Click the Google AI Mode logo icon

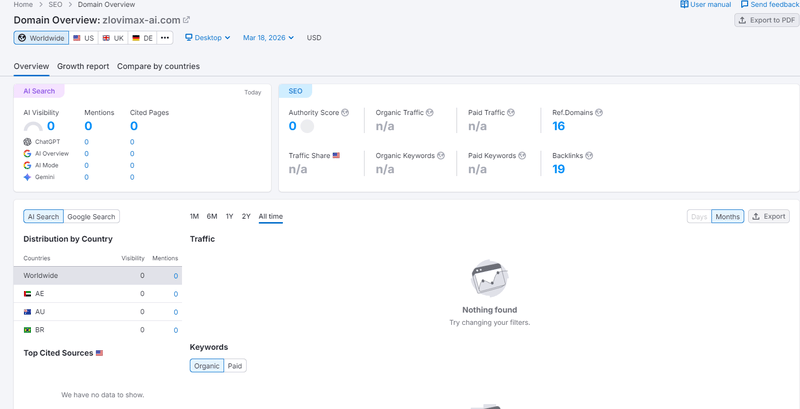pos(27,165)
